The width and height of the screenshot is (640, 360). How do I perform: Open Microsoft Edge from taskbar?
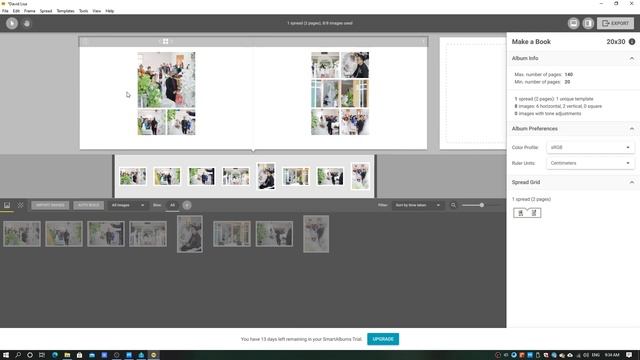55,355
